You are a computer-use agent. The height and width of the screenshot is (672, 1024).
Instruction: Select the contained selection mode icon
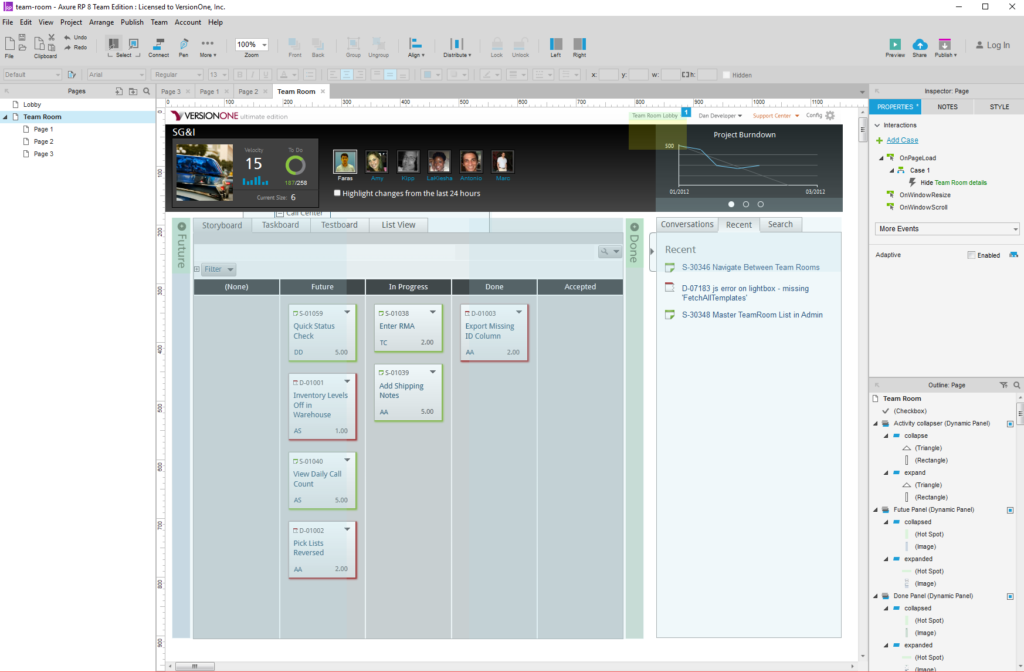pos(134,44)
